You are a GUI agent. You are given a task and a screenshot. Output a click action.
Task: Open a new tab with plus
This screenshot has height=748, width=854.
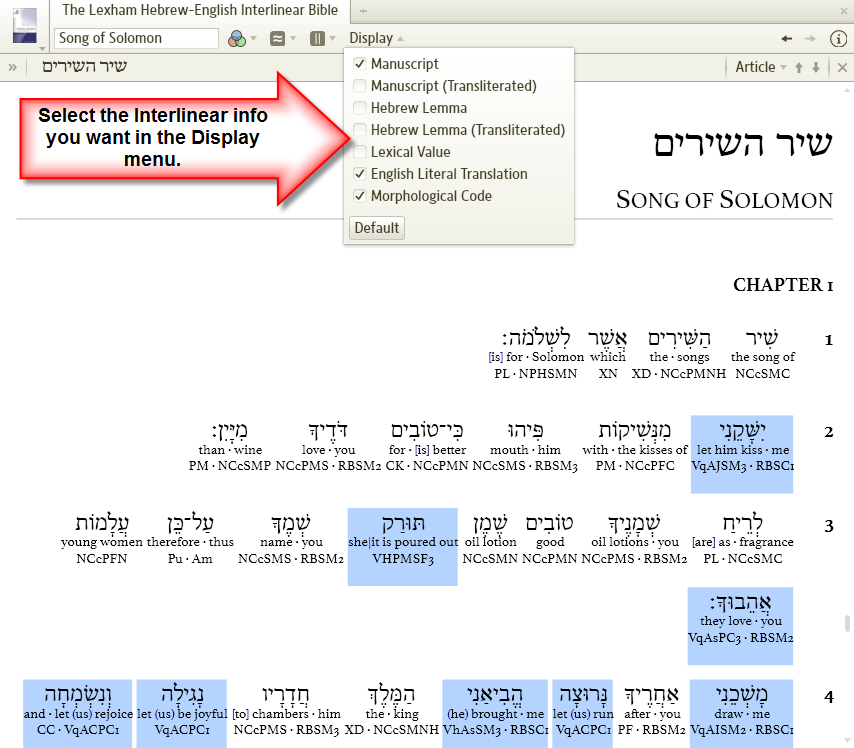tap(363, 10)
